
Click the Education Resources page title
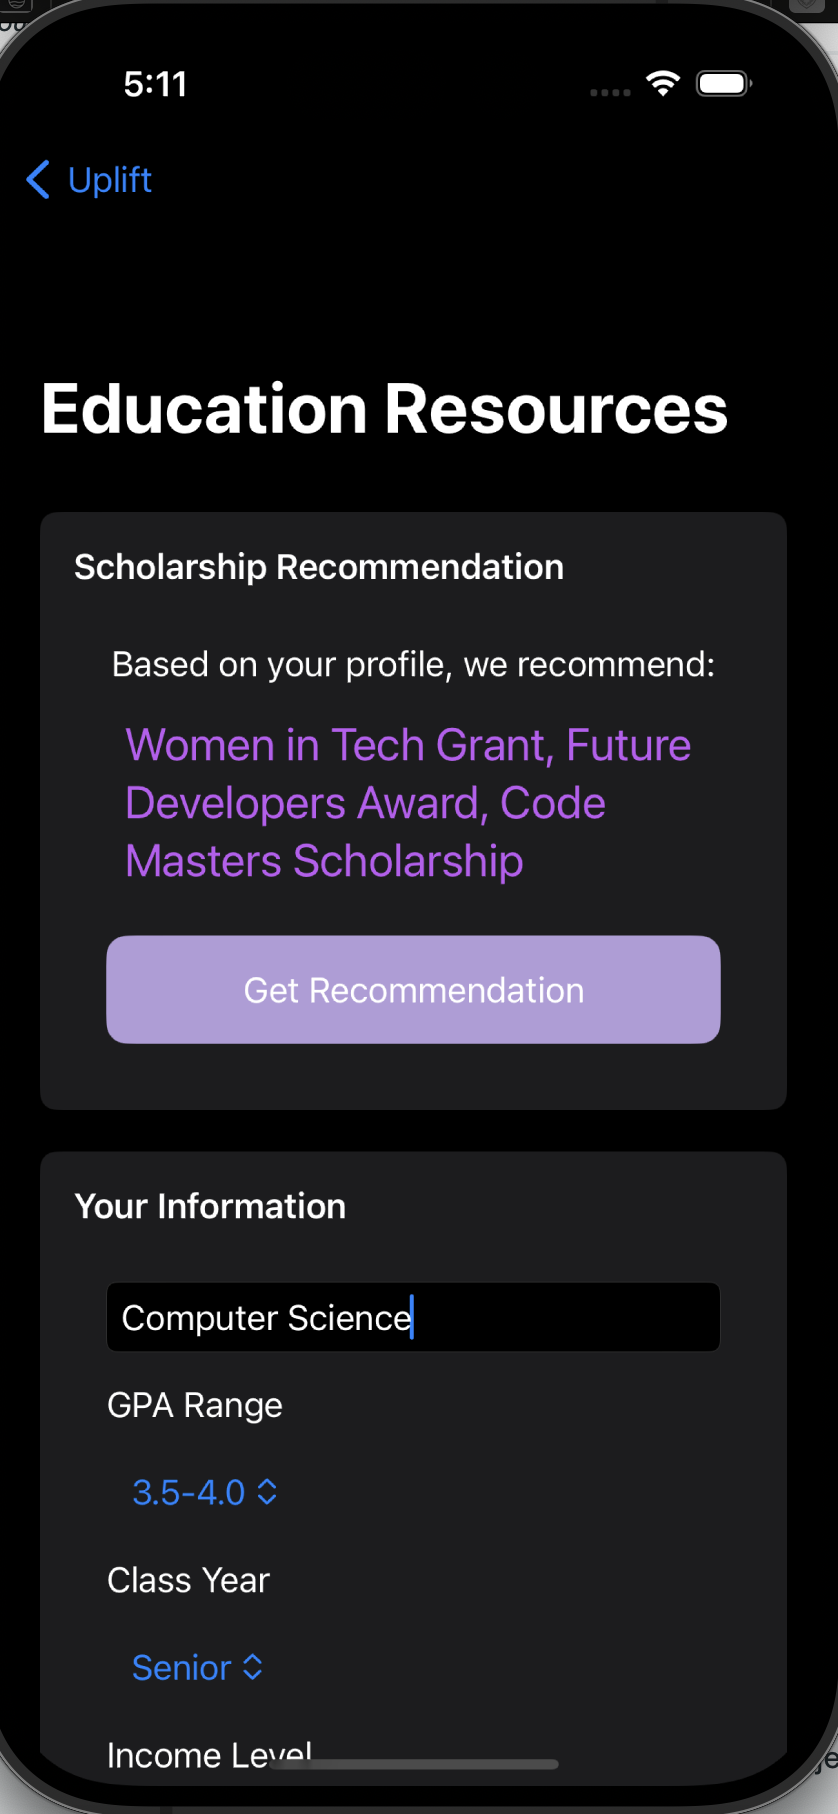pos(384,409)
